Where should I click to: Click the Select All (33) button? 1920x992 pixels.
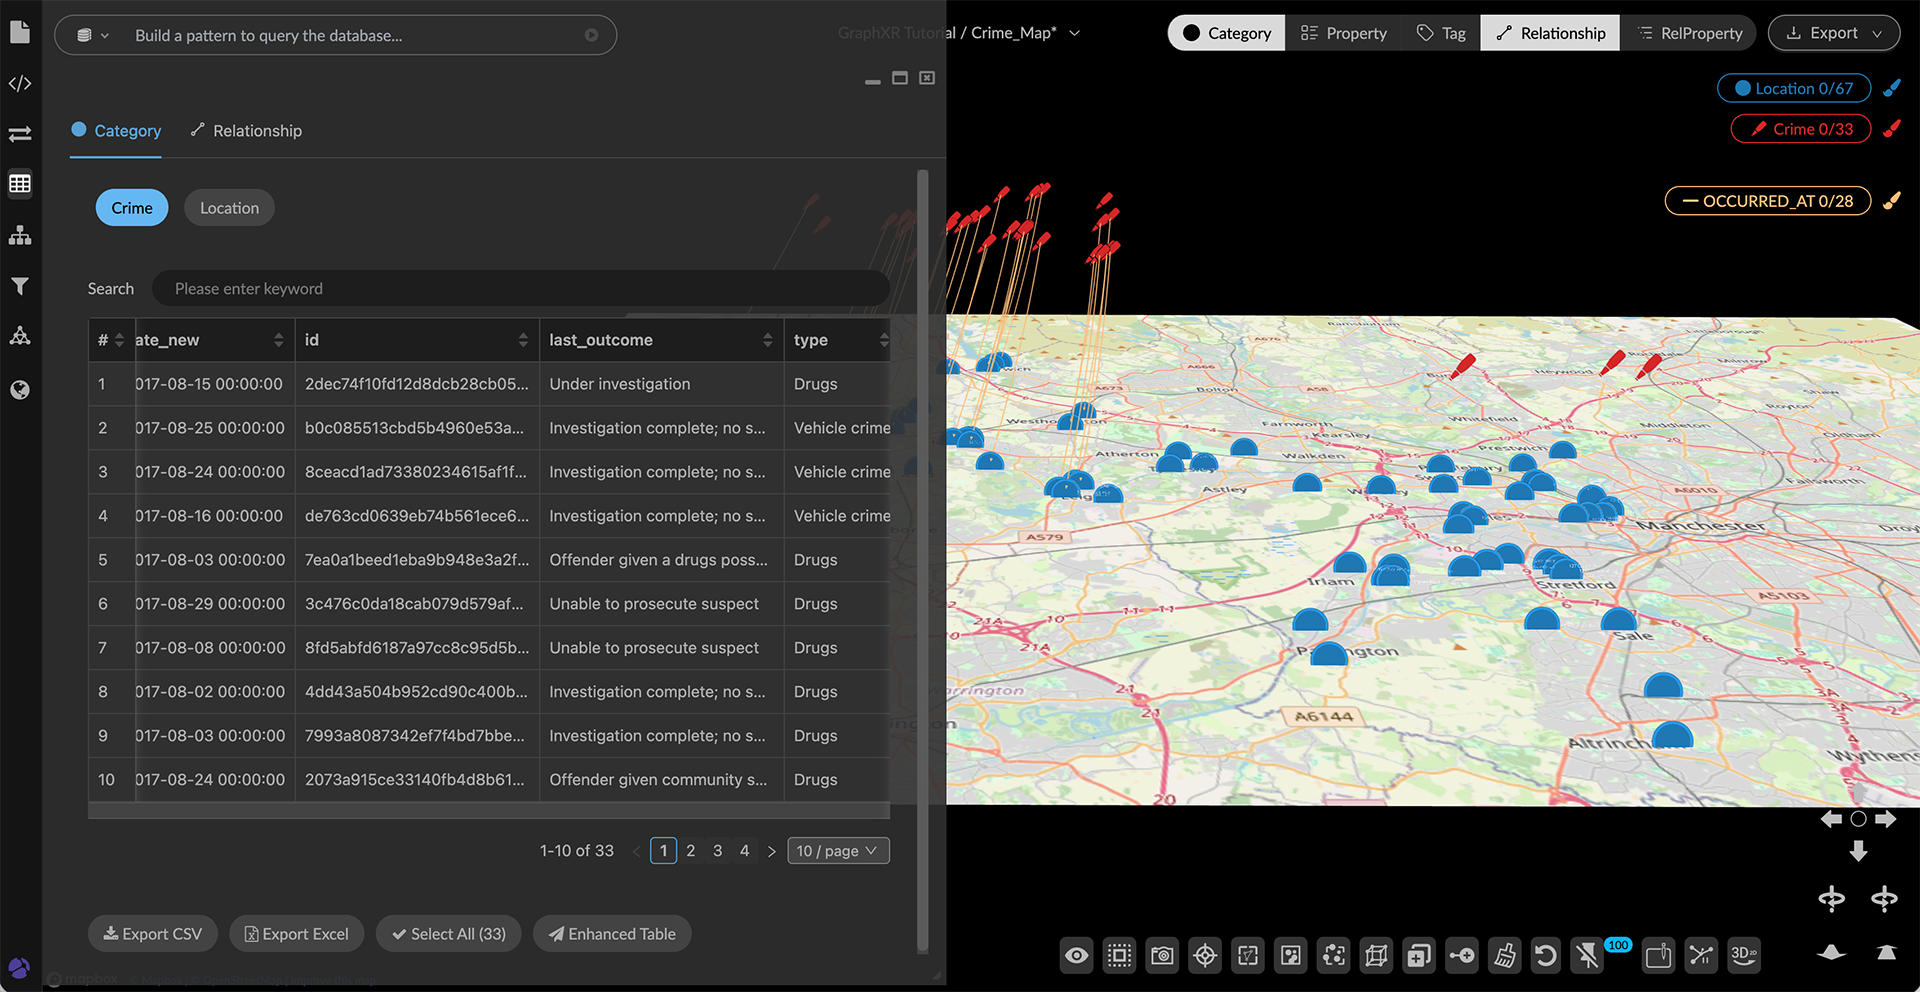pyautogui.click(x=448, y=934)
